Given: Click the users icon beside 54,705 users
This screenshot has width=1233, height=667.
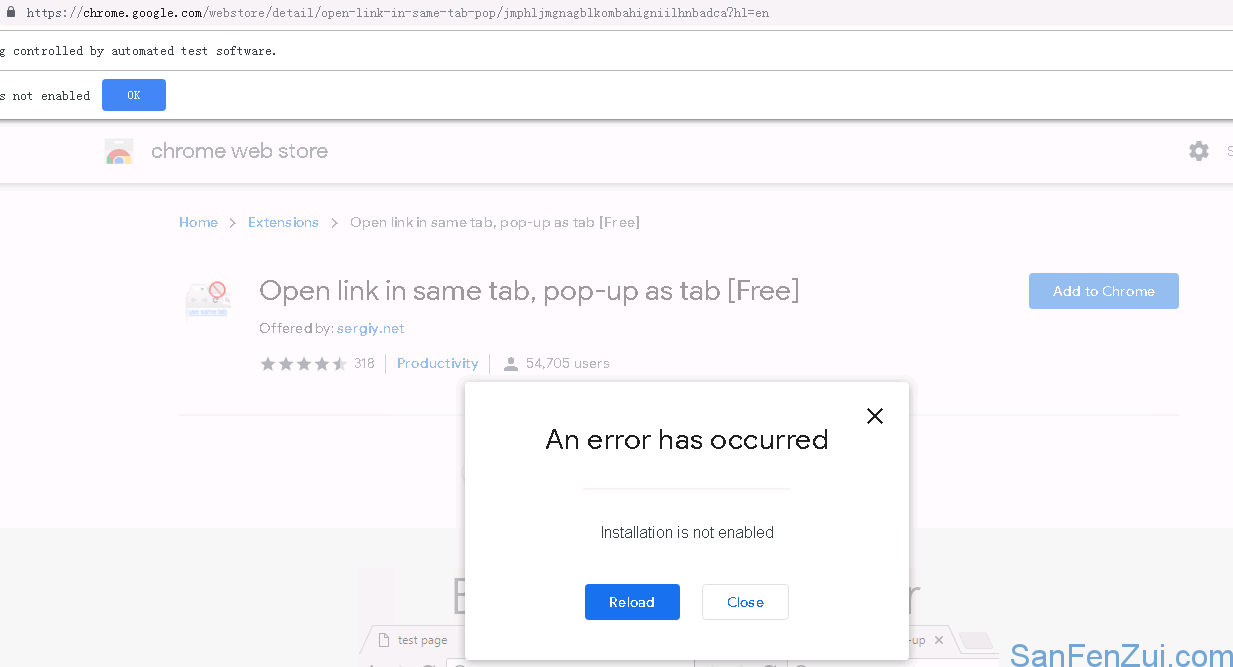Looking at the screenshot, I should [x=511, y=364].
